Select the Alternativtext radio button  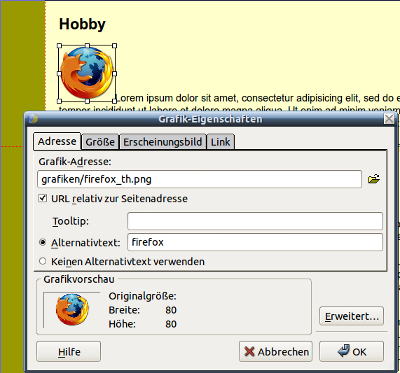pos(43,242)
